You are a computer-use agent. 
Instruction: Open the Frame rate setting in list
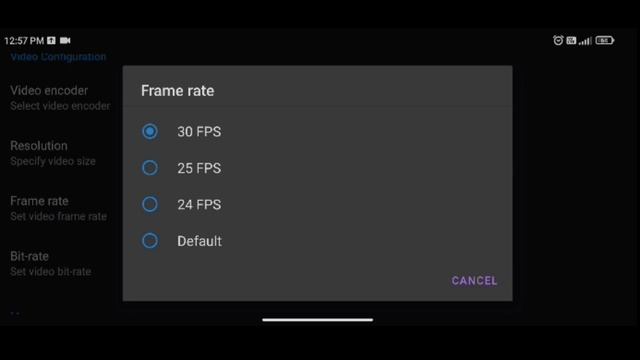point(58,208)
